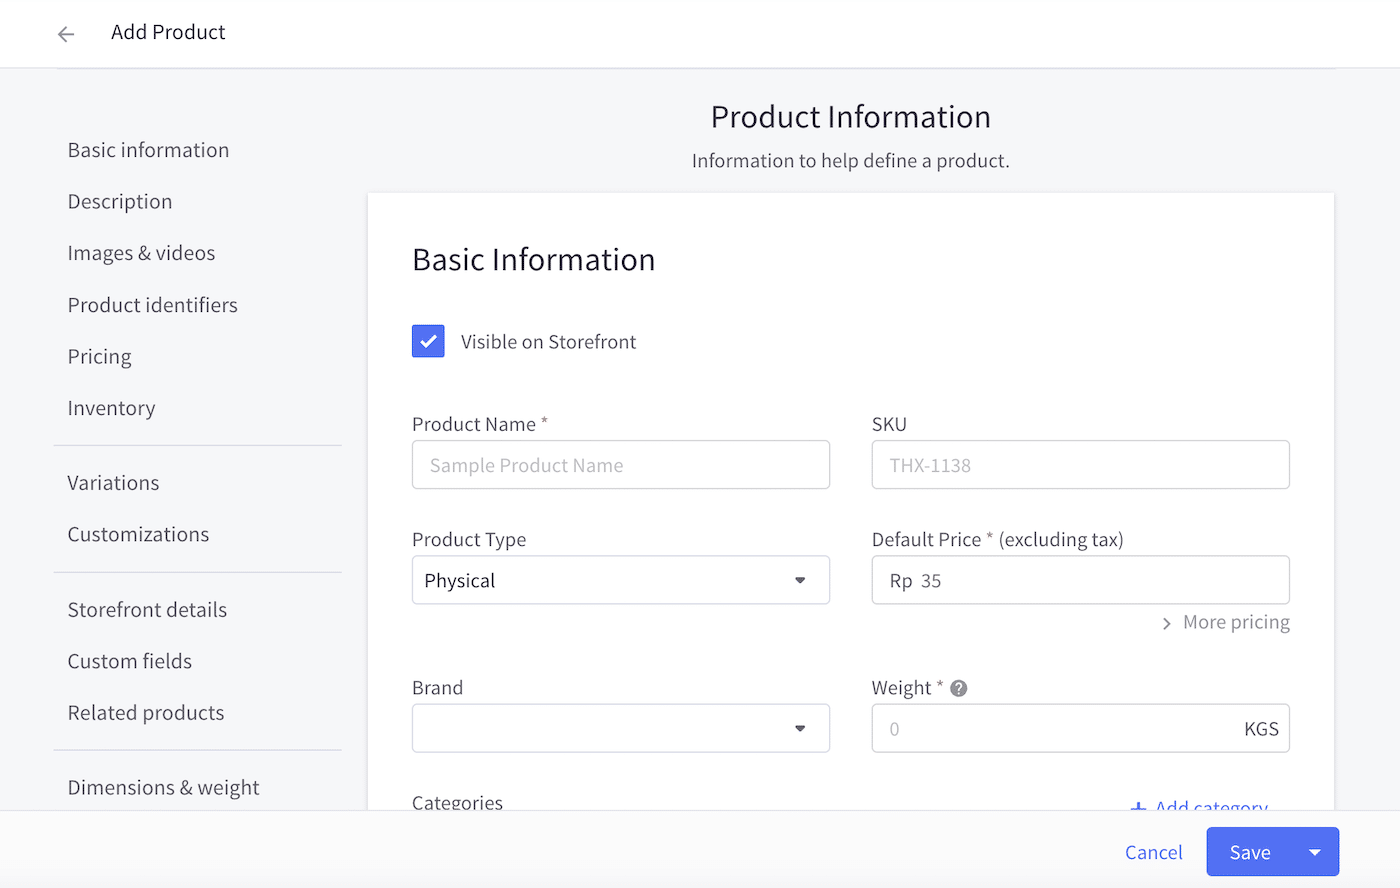Click the back arrow next to Add Product

pyautogui.click(x=65, y=33)
